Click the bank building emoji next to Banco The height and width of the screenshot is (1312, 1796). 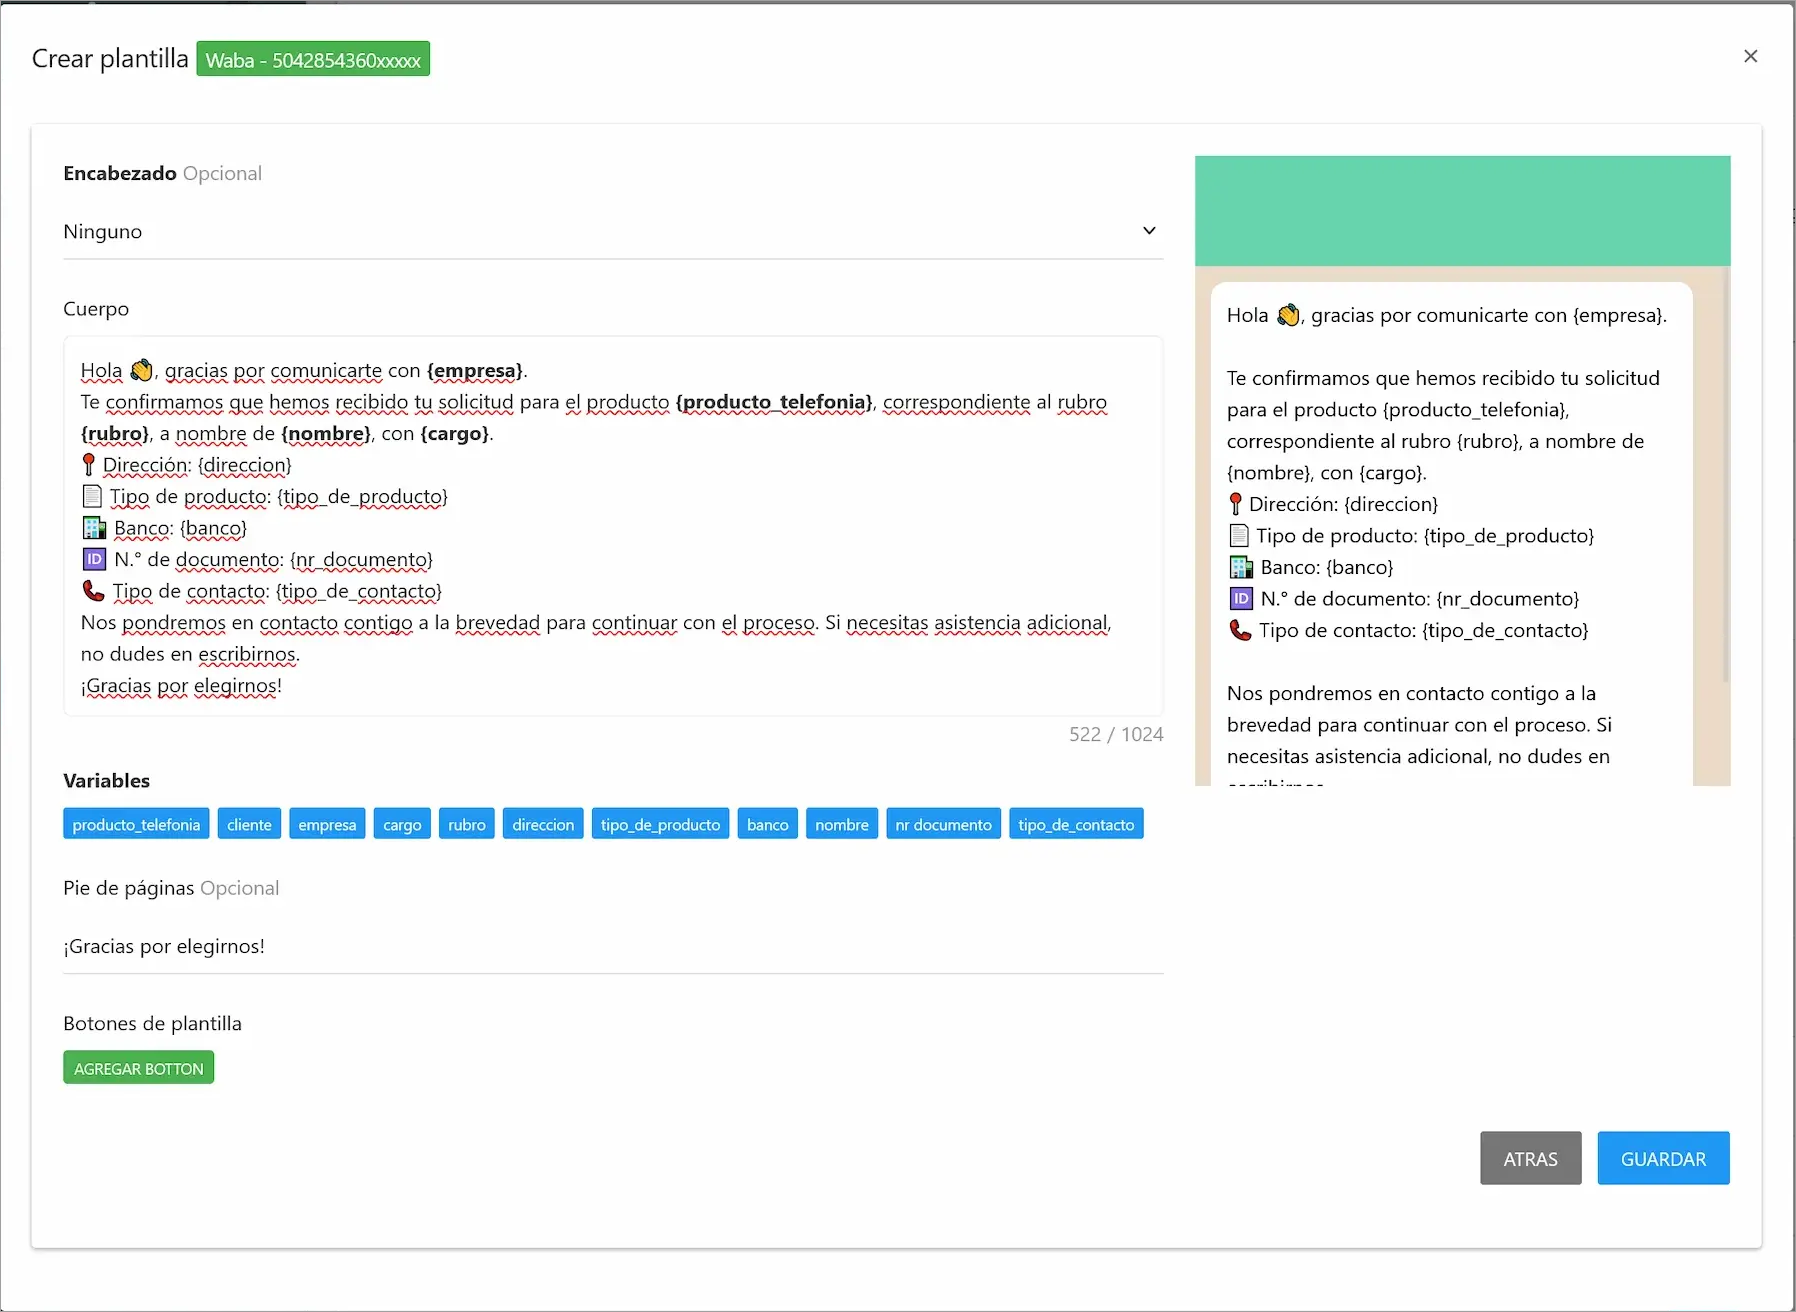click(x=93, y=528)
